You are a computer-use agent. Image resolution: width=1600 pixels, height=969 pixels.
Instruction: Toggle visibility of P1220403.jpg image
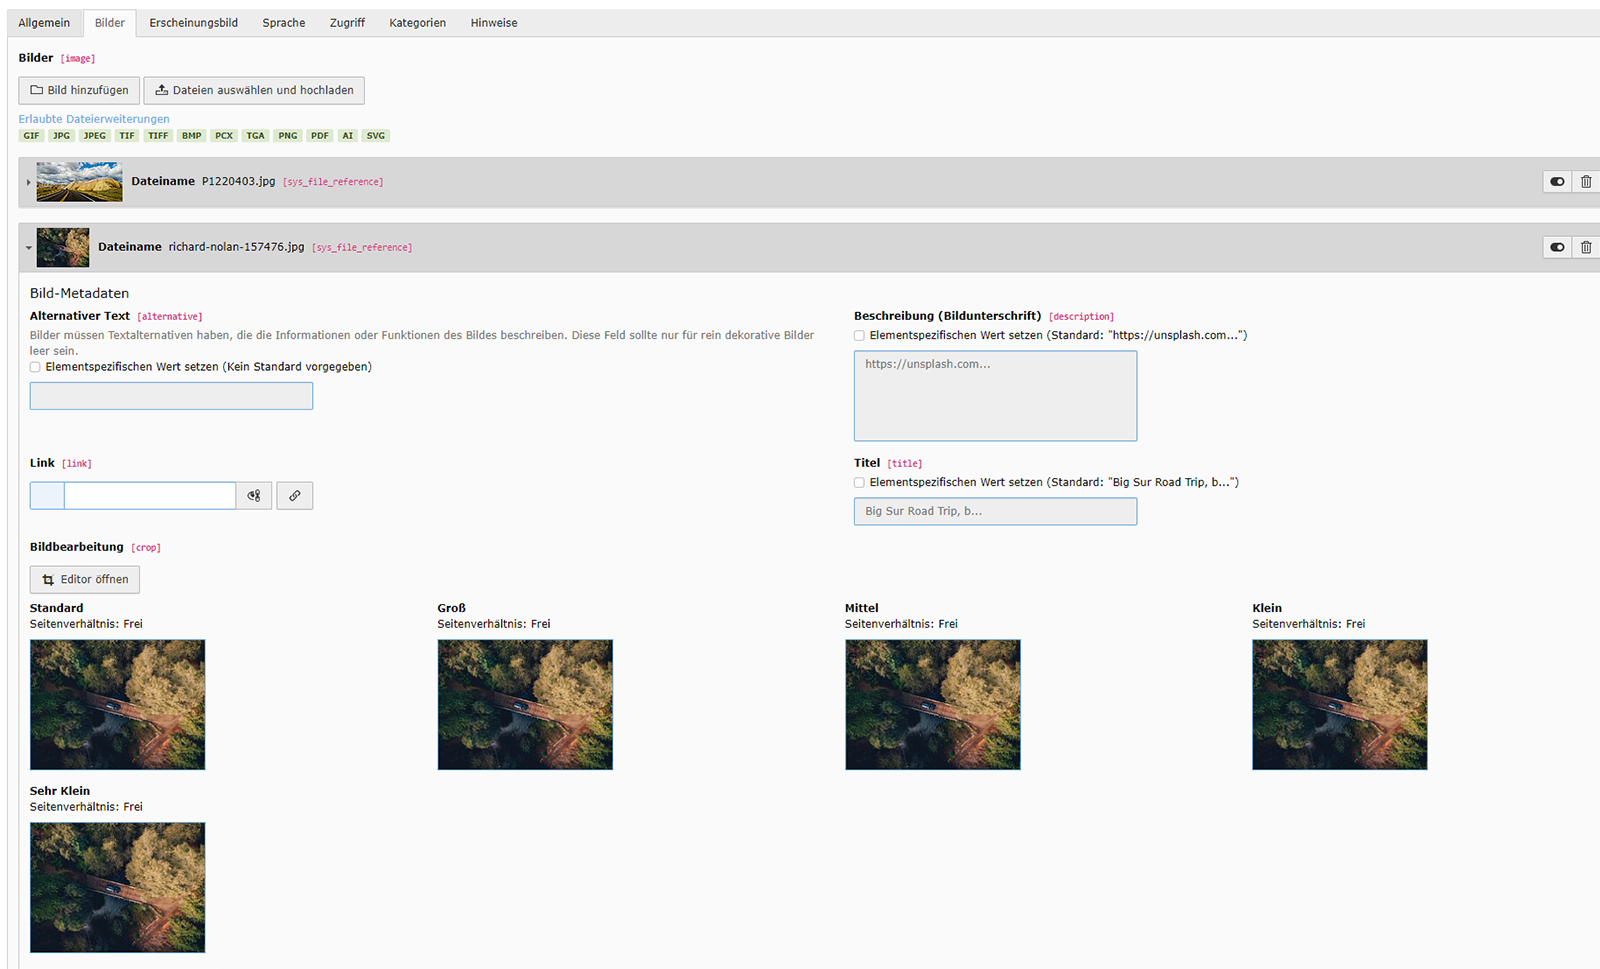coord(1557,182)
